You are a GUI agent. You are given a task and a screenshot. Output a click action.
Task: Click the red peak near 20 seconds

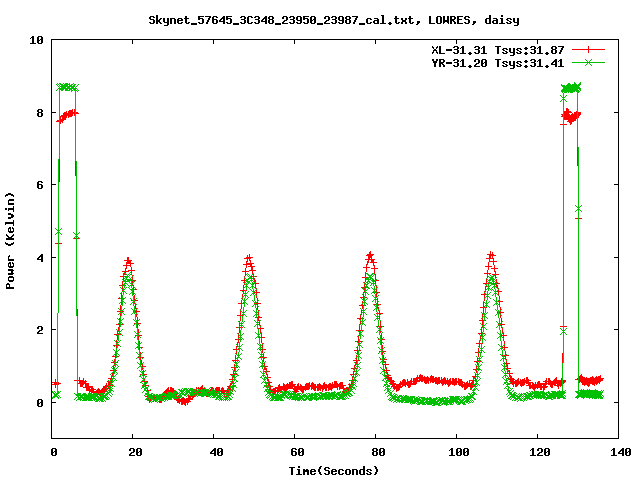click(129, 261)
